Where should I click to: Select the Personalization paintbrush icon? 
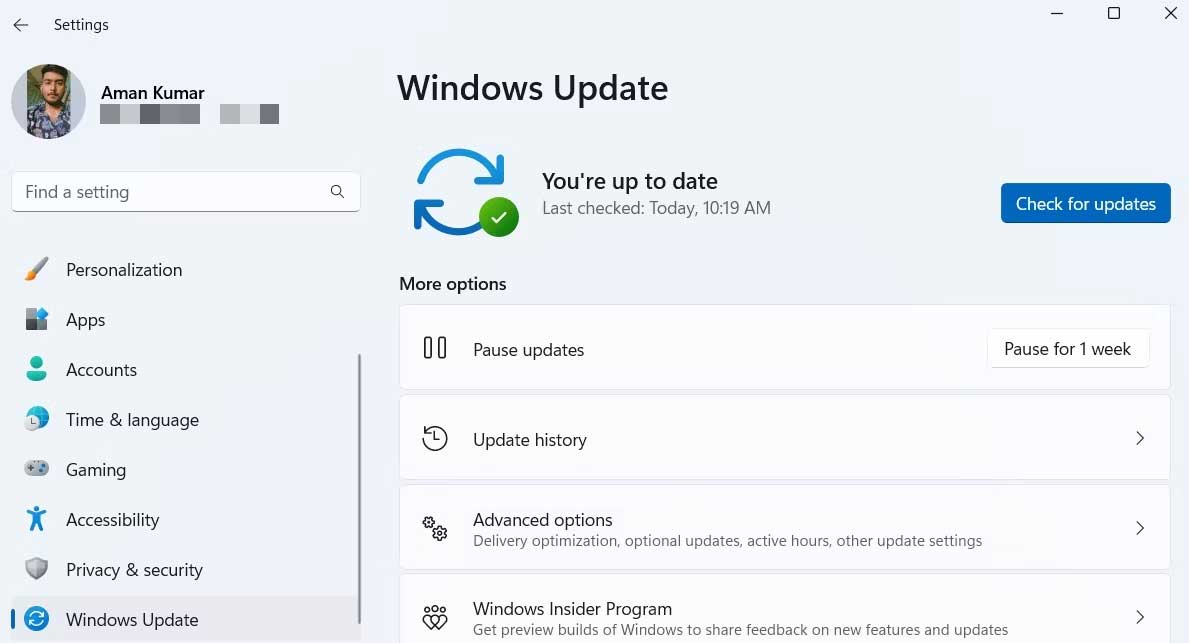click(37, 269)
